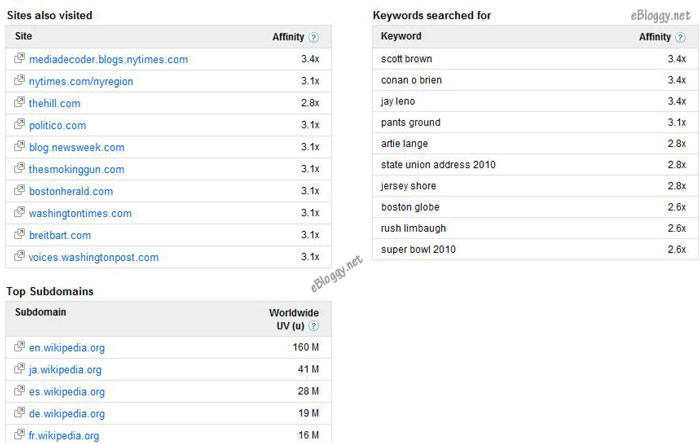700x443 pixels.
Task: Select the 'scott brown' keyword row
Action: [535, 59]
